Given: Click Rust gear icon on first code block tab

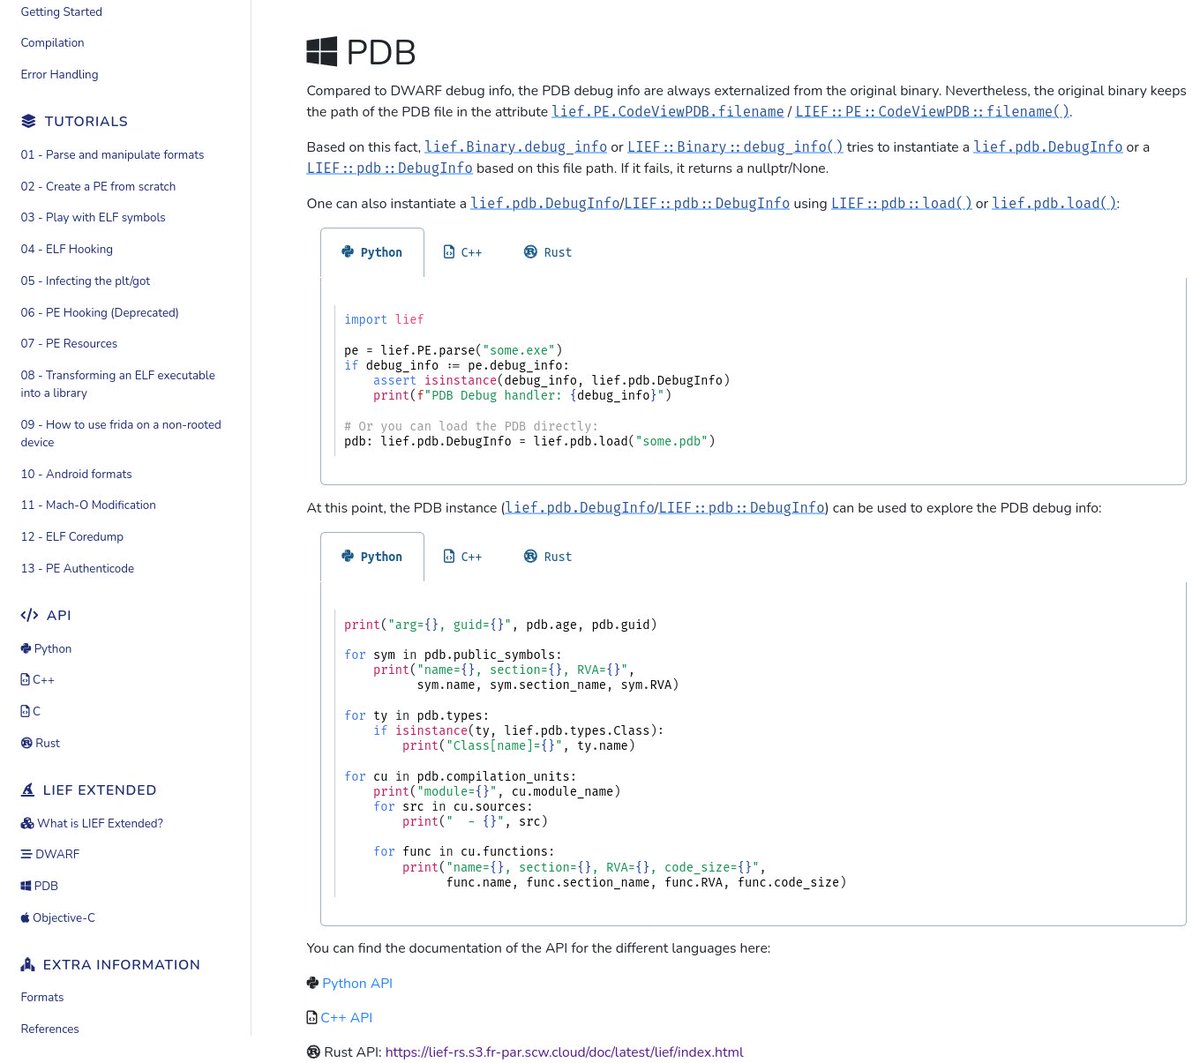Looking at the screenshot, I should 530,252.
